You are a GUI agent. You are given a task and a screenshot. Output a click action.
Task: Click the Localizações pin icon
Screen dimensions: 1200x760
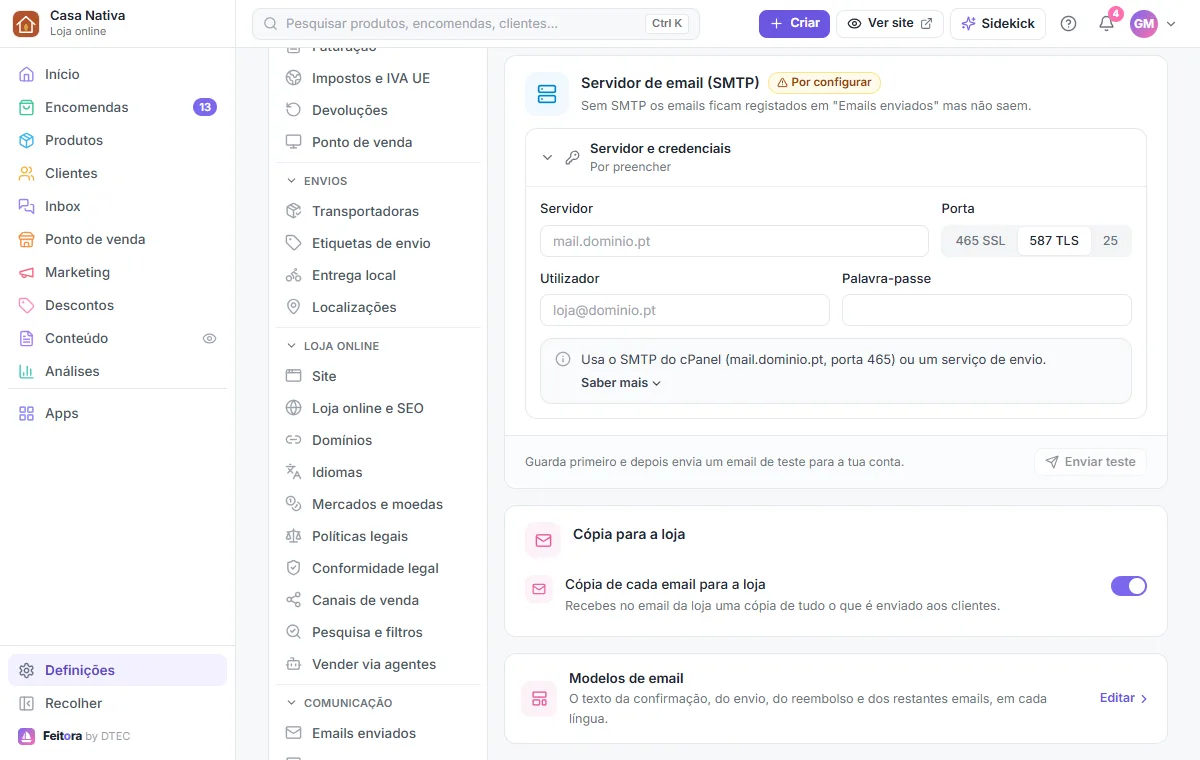293,307
